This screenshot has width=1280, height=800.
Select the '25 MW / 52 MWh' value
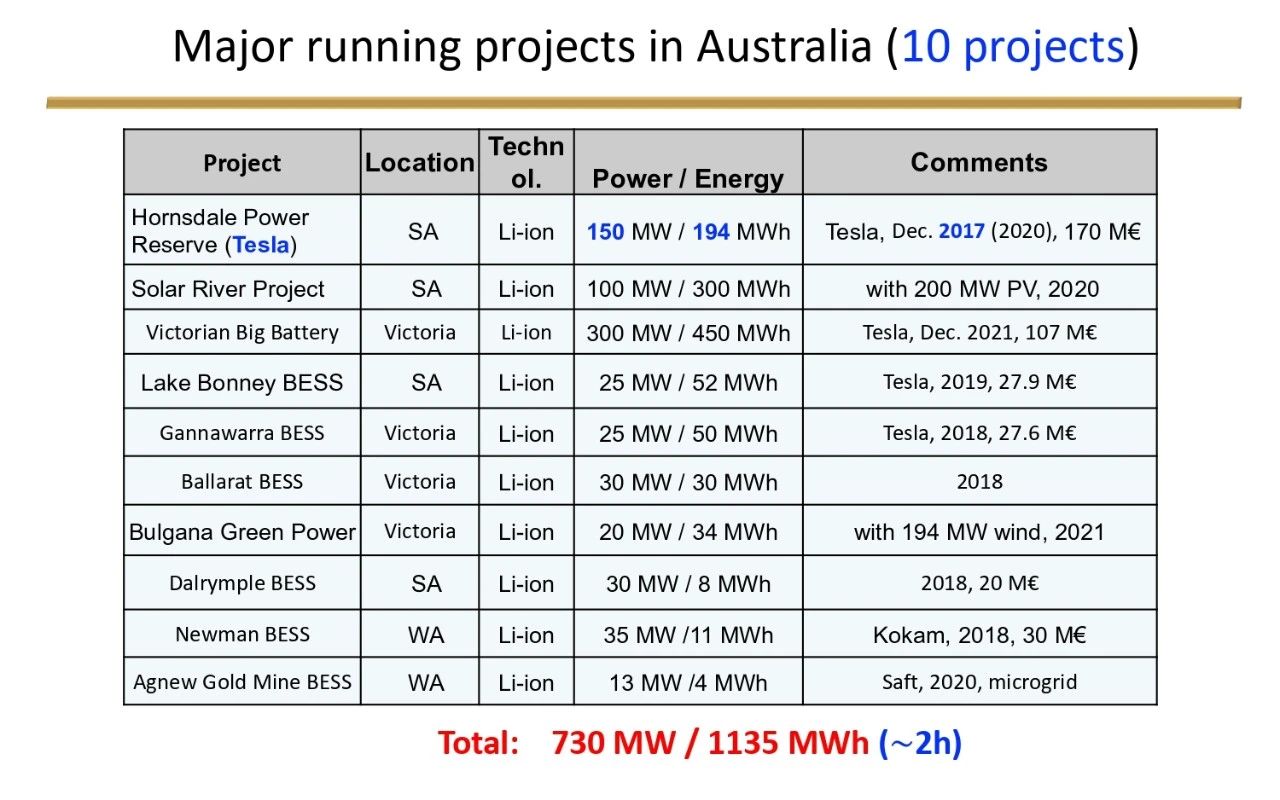tap(688, 382)
